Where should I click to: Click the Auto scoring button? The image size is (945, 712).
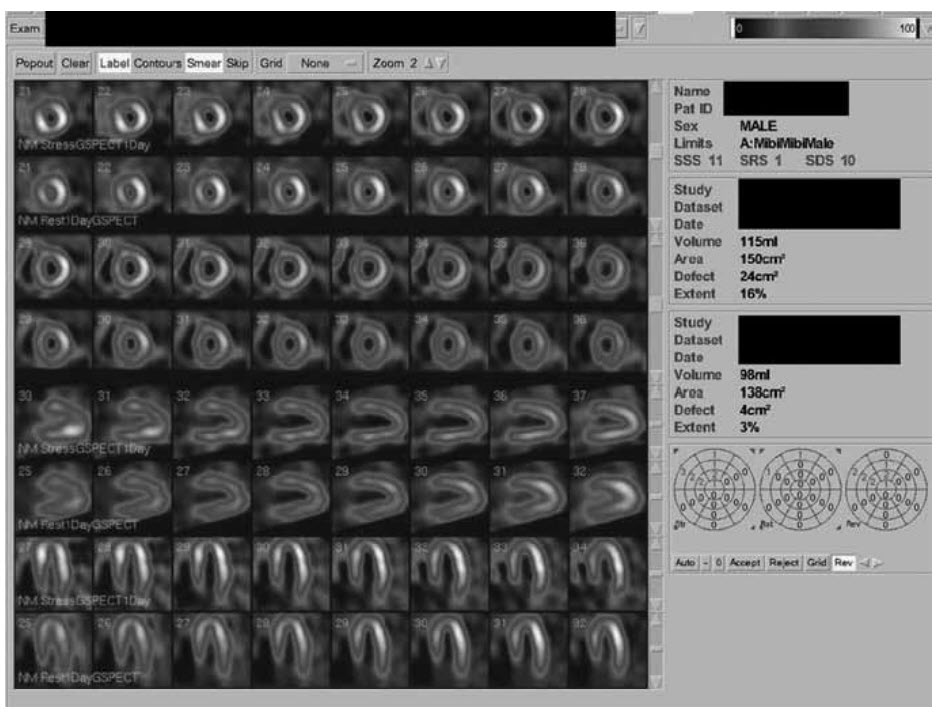coord(685,563)
